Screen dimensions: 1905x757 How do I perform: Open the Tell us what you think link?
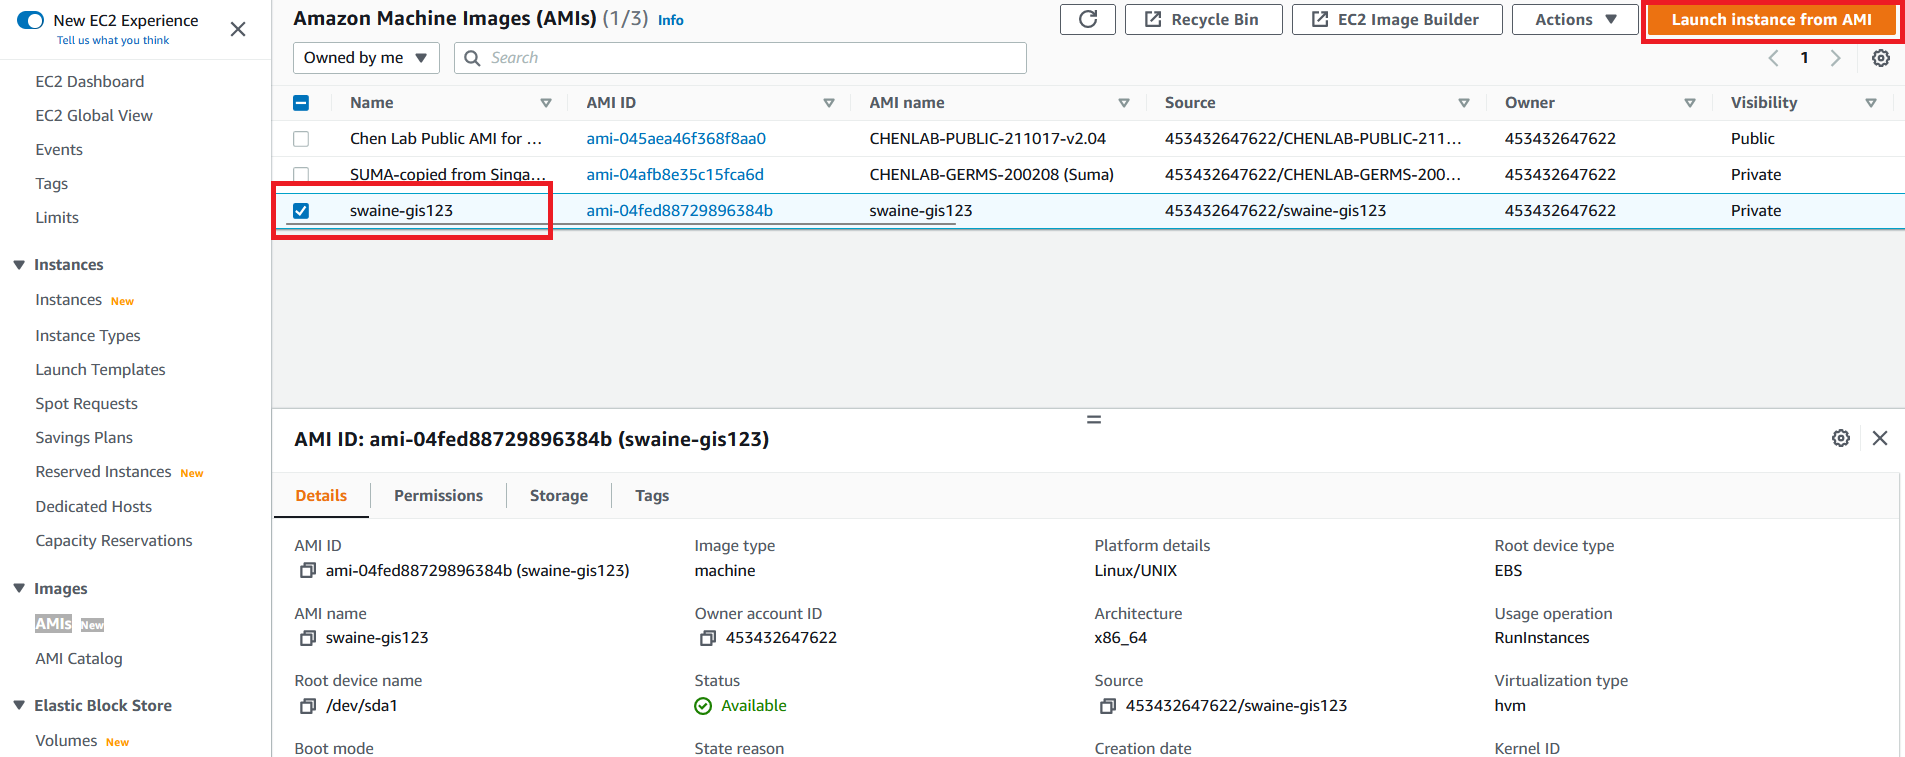(113, 41)
